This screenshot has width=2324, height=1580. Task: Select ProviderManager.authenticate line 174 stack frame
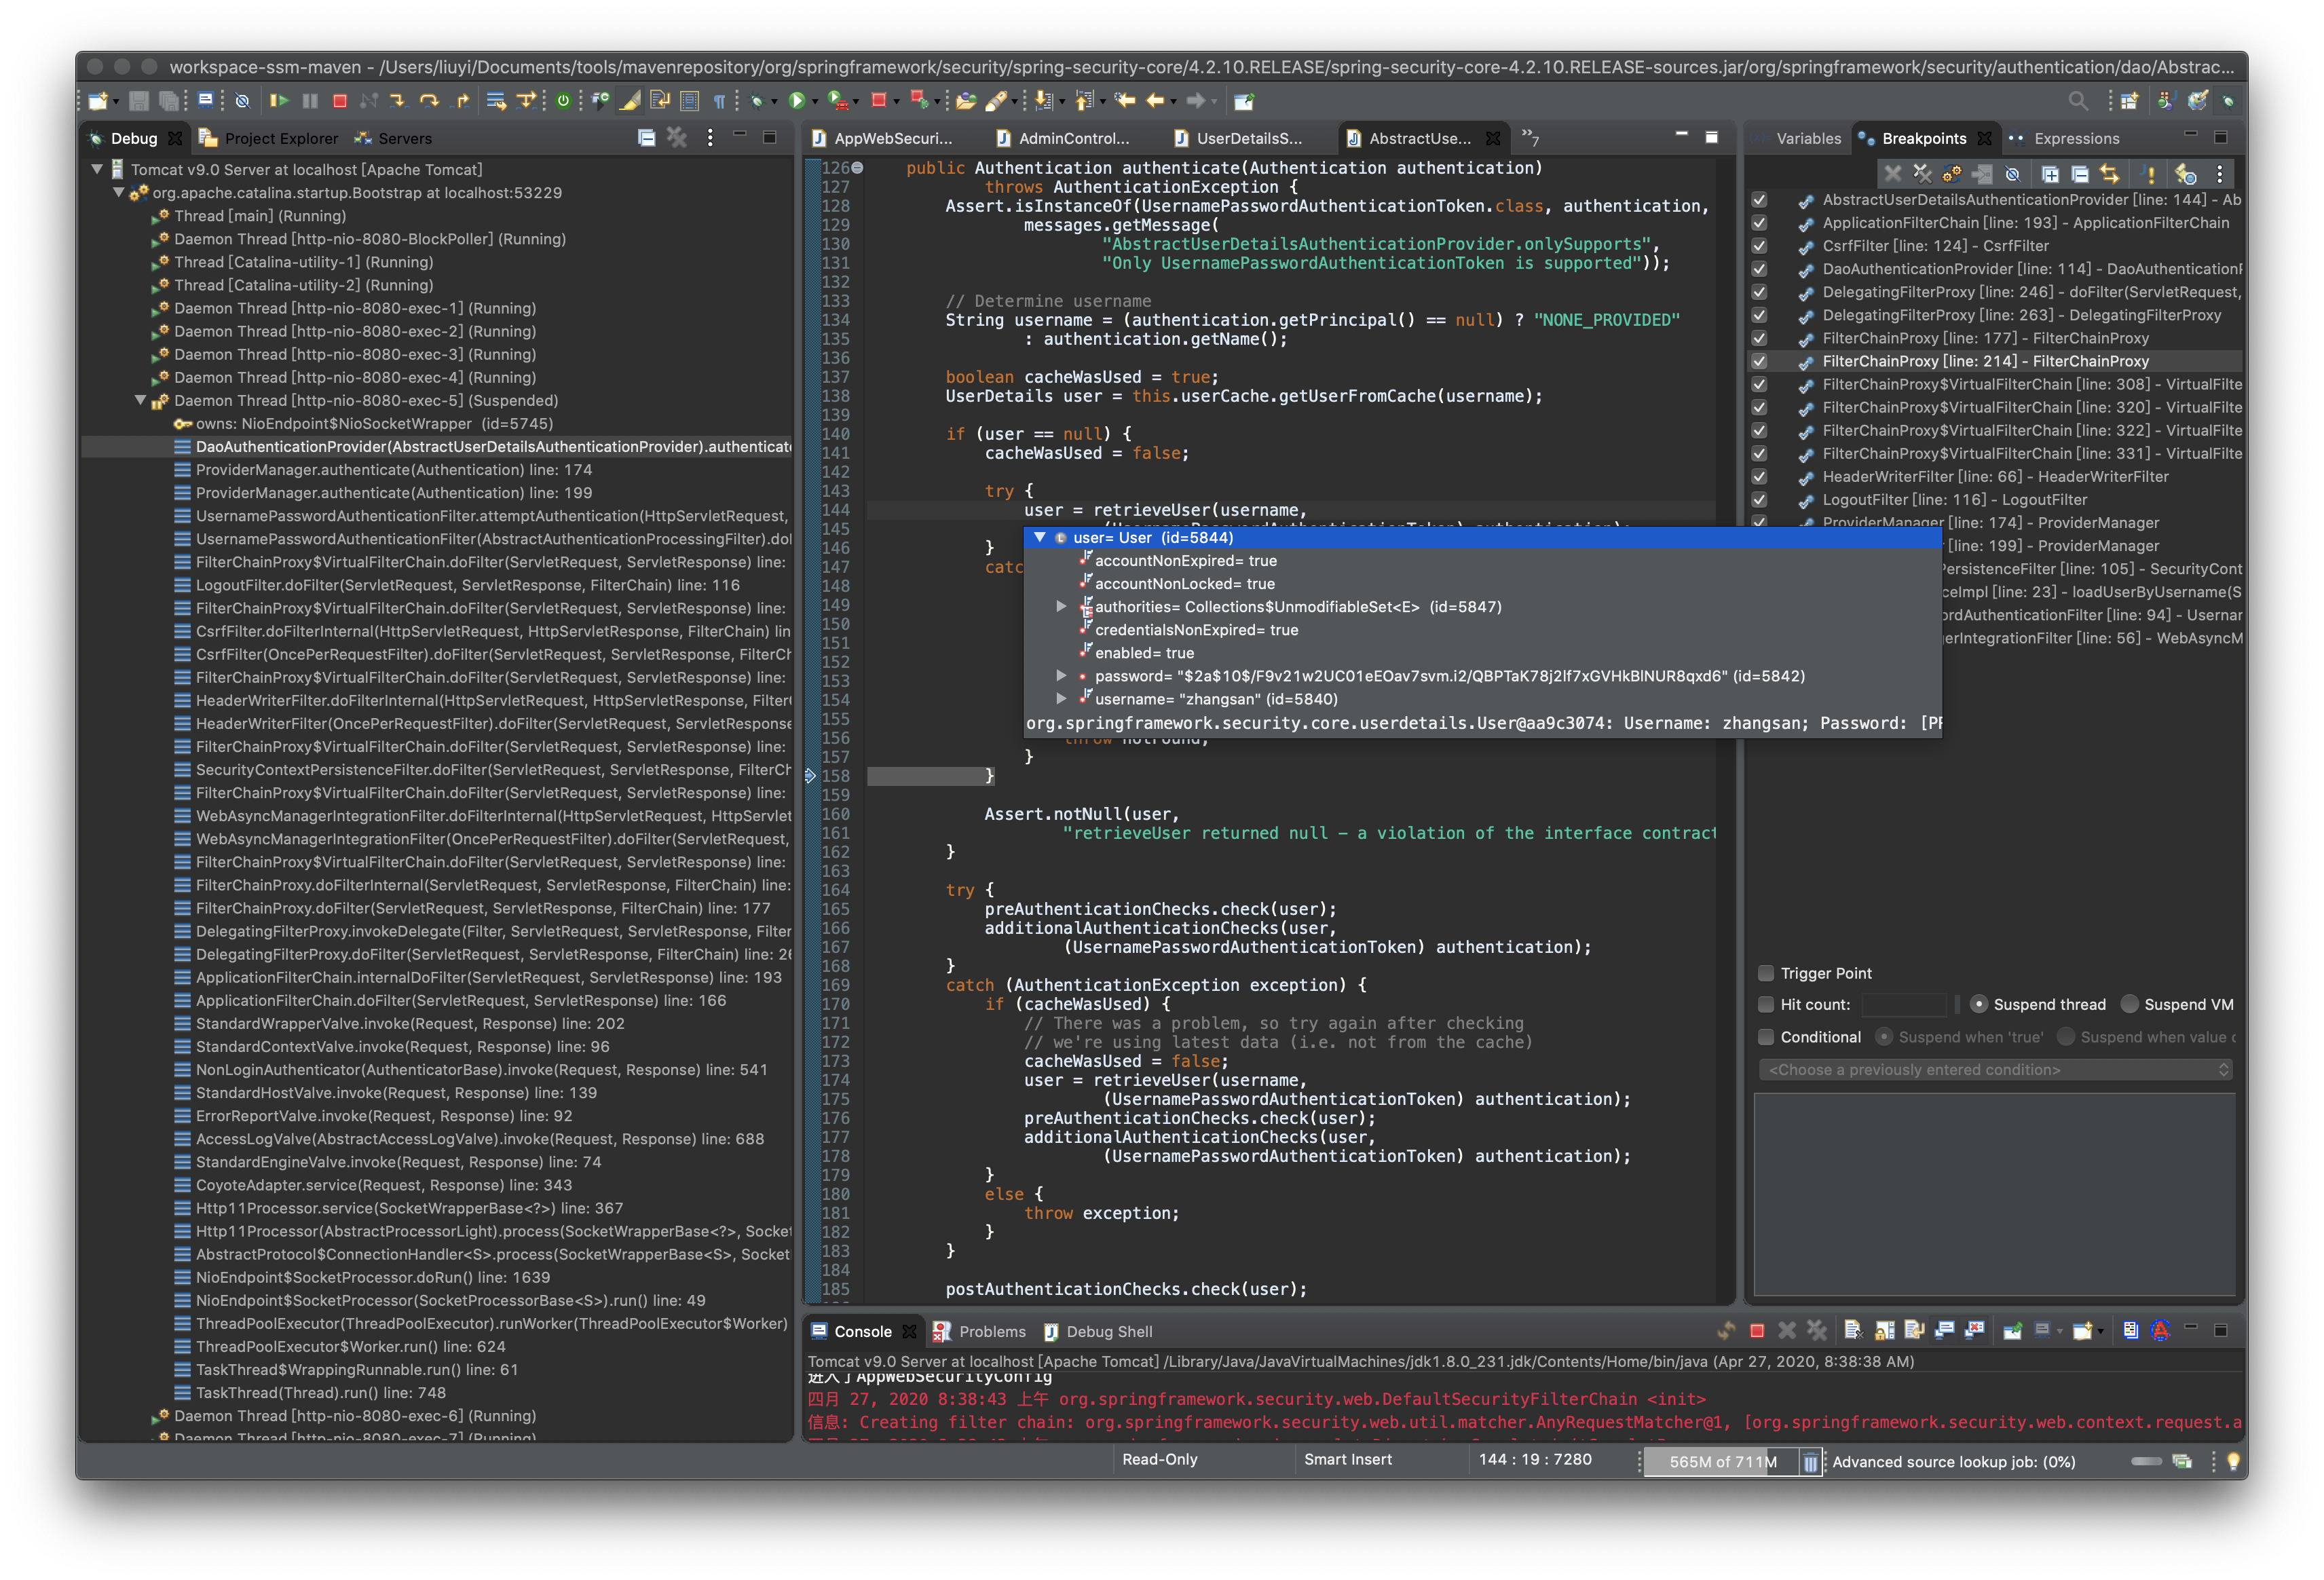point(393,470)
